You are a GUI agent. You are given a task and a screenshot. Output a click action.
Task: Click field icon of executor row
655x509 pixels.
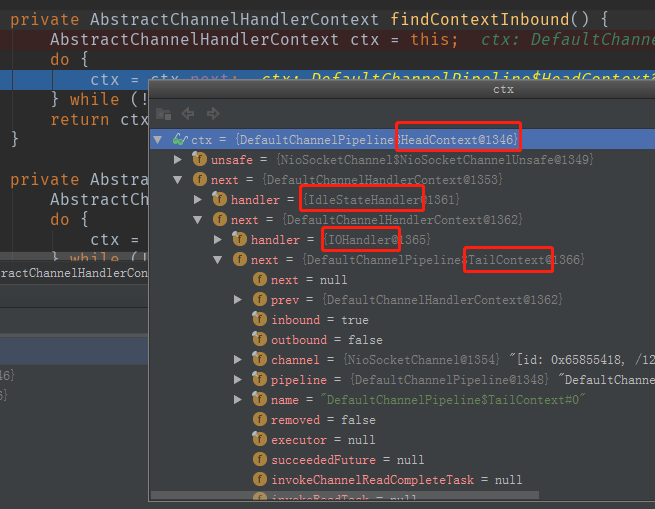coord(259,440)
